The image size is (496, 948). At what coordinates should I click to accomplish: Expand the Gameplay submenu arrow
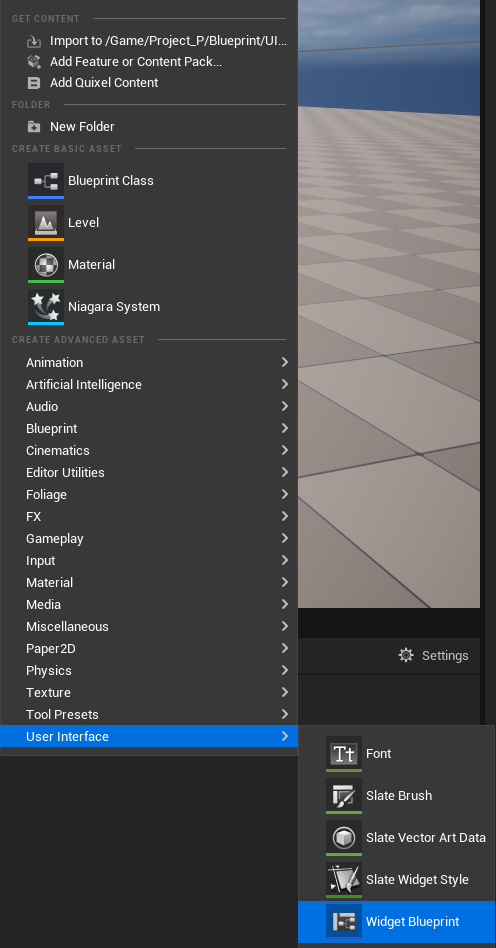[285, 538]
